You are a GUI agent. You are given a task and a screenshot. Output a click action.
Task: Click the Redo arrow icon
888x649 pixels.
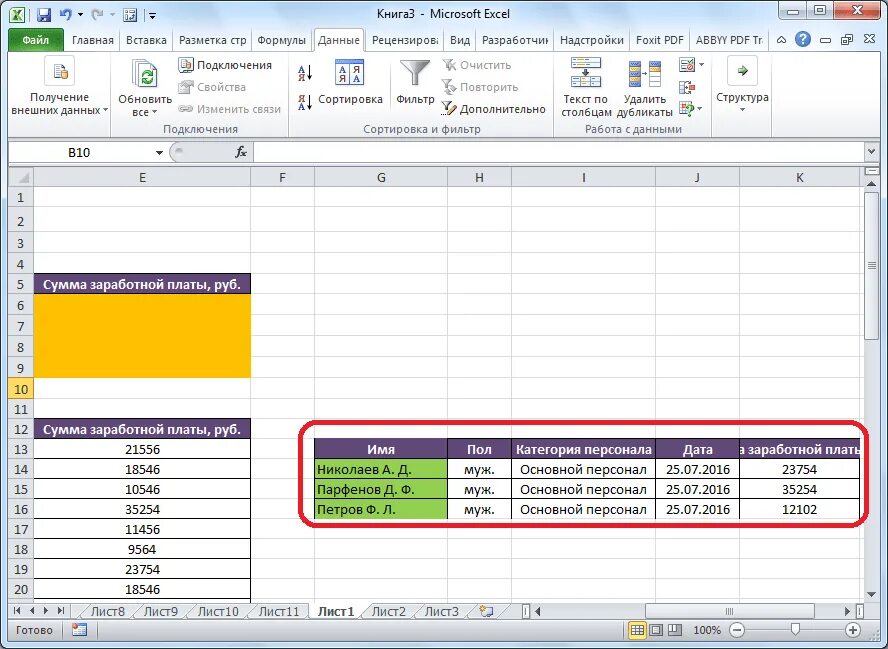coord(97,15)
